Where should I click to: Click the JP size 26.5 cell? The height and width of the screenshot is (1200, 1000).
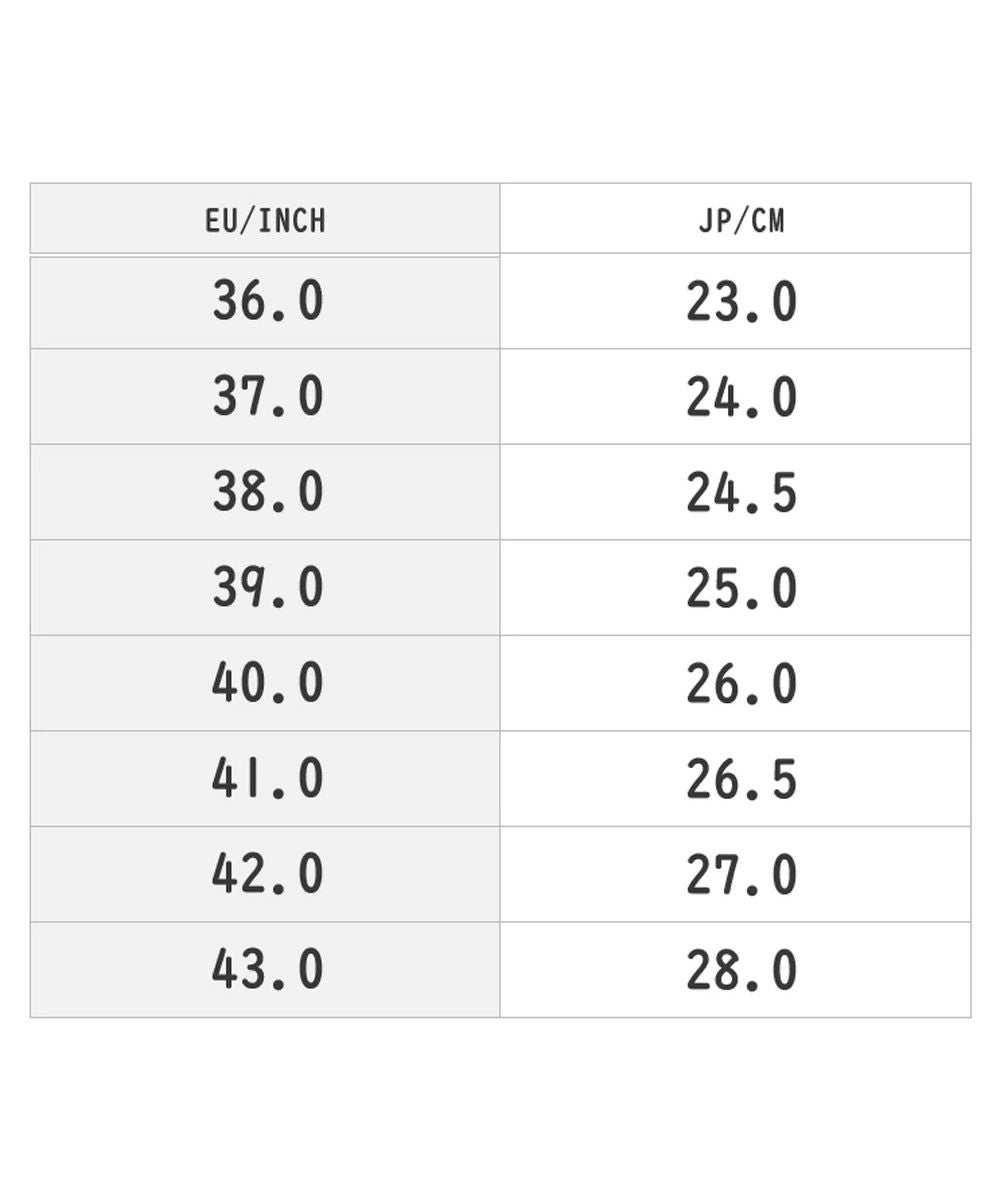(x=735, y=779)
